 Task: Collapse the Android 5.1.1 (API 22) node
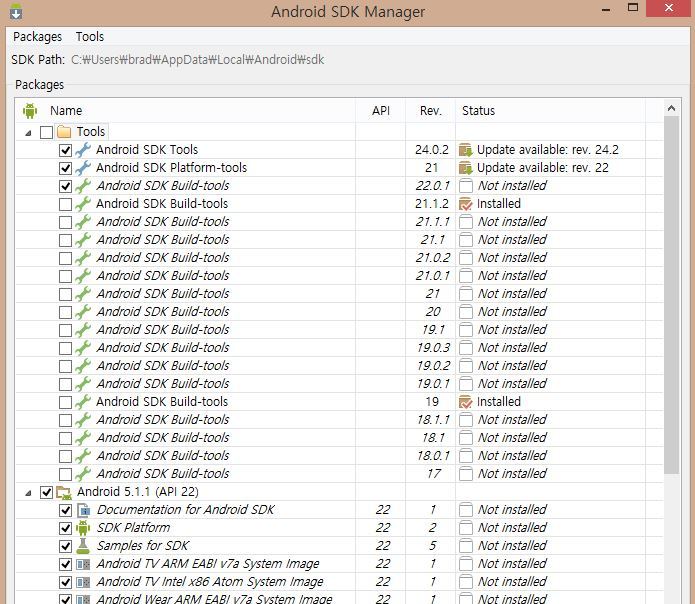(x=28, y=493)
